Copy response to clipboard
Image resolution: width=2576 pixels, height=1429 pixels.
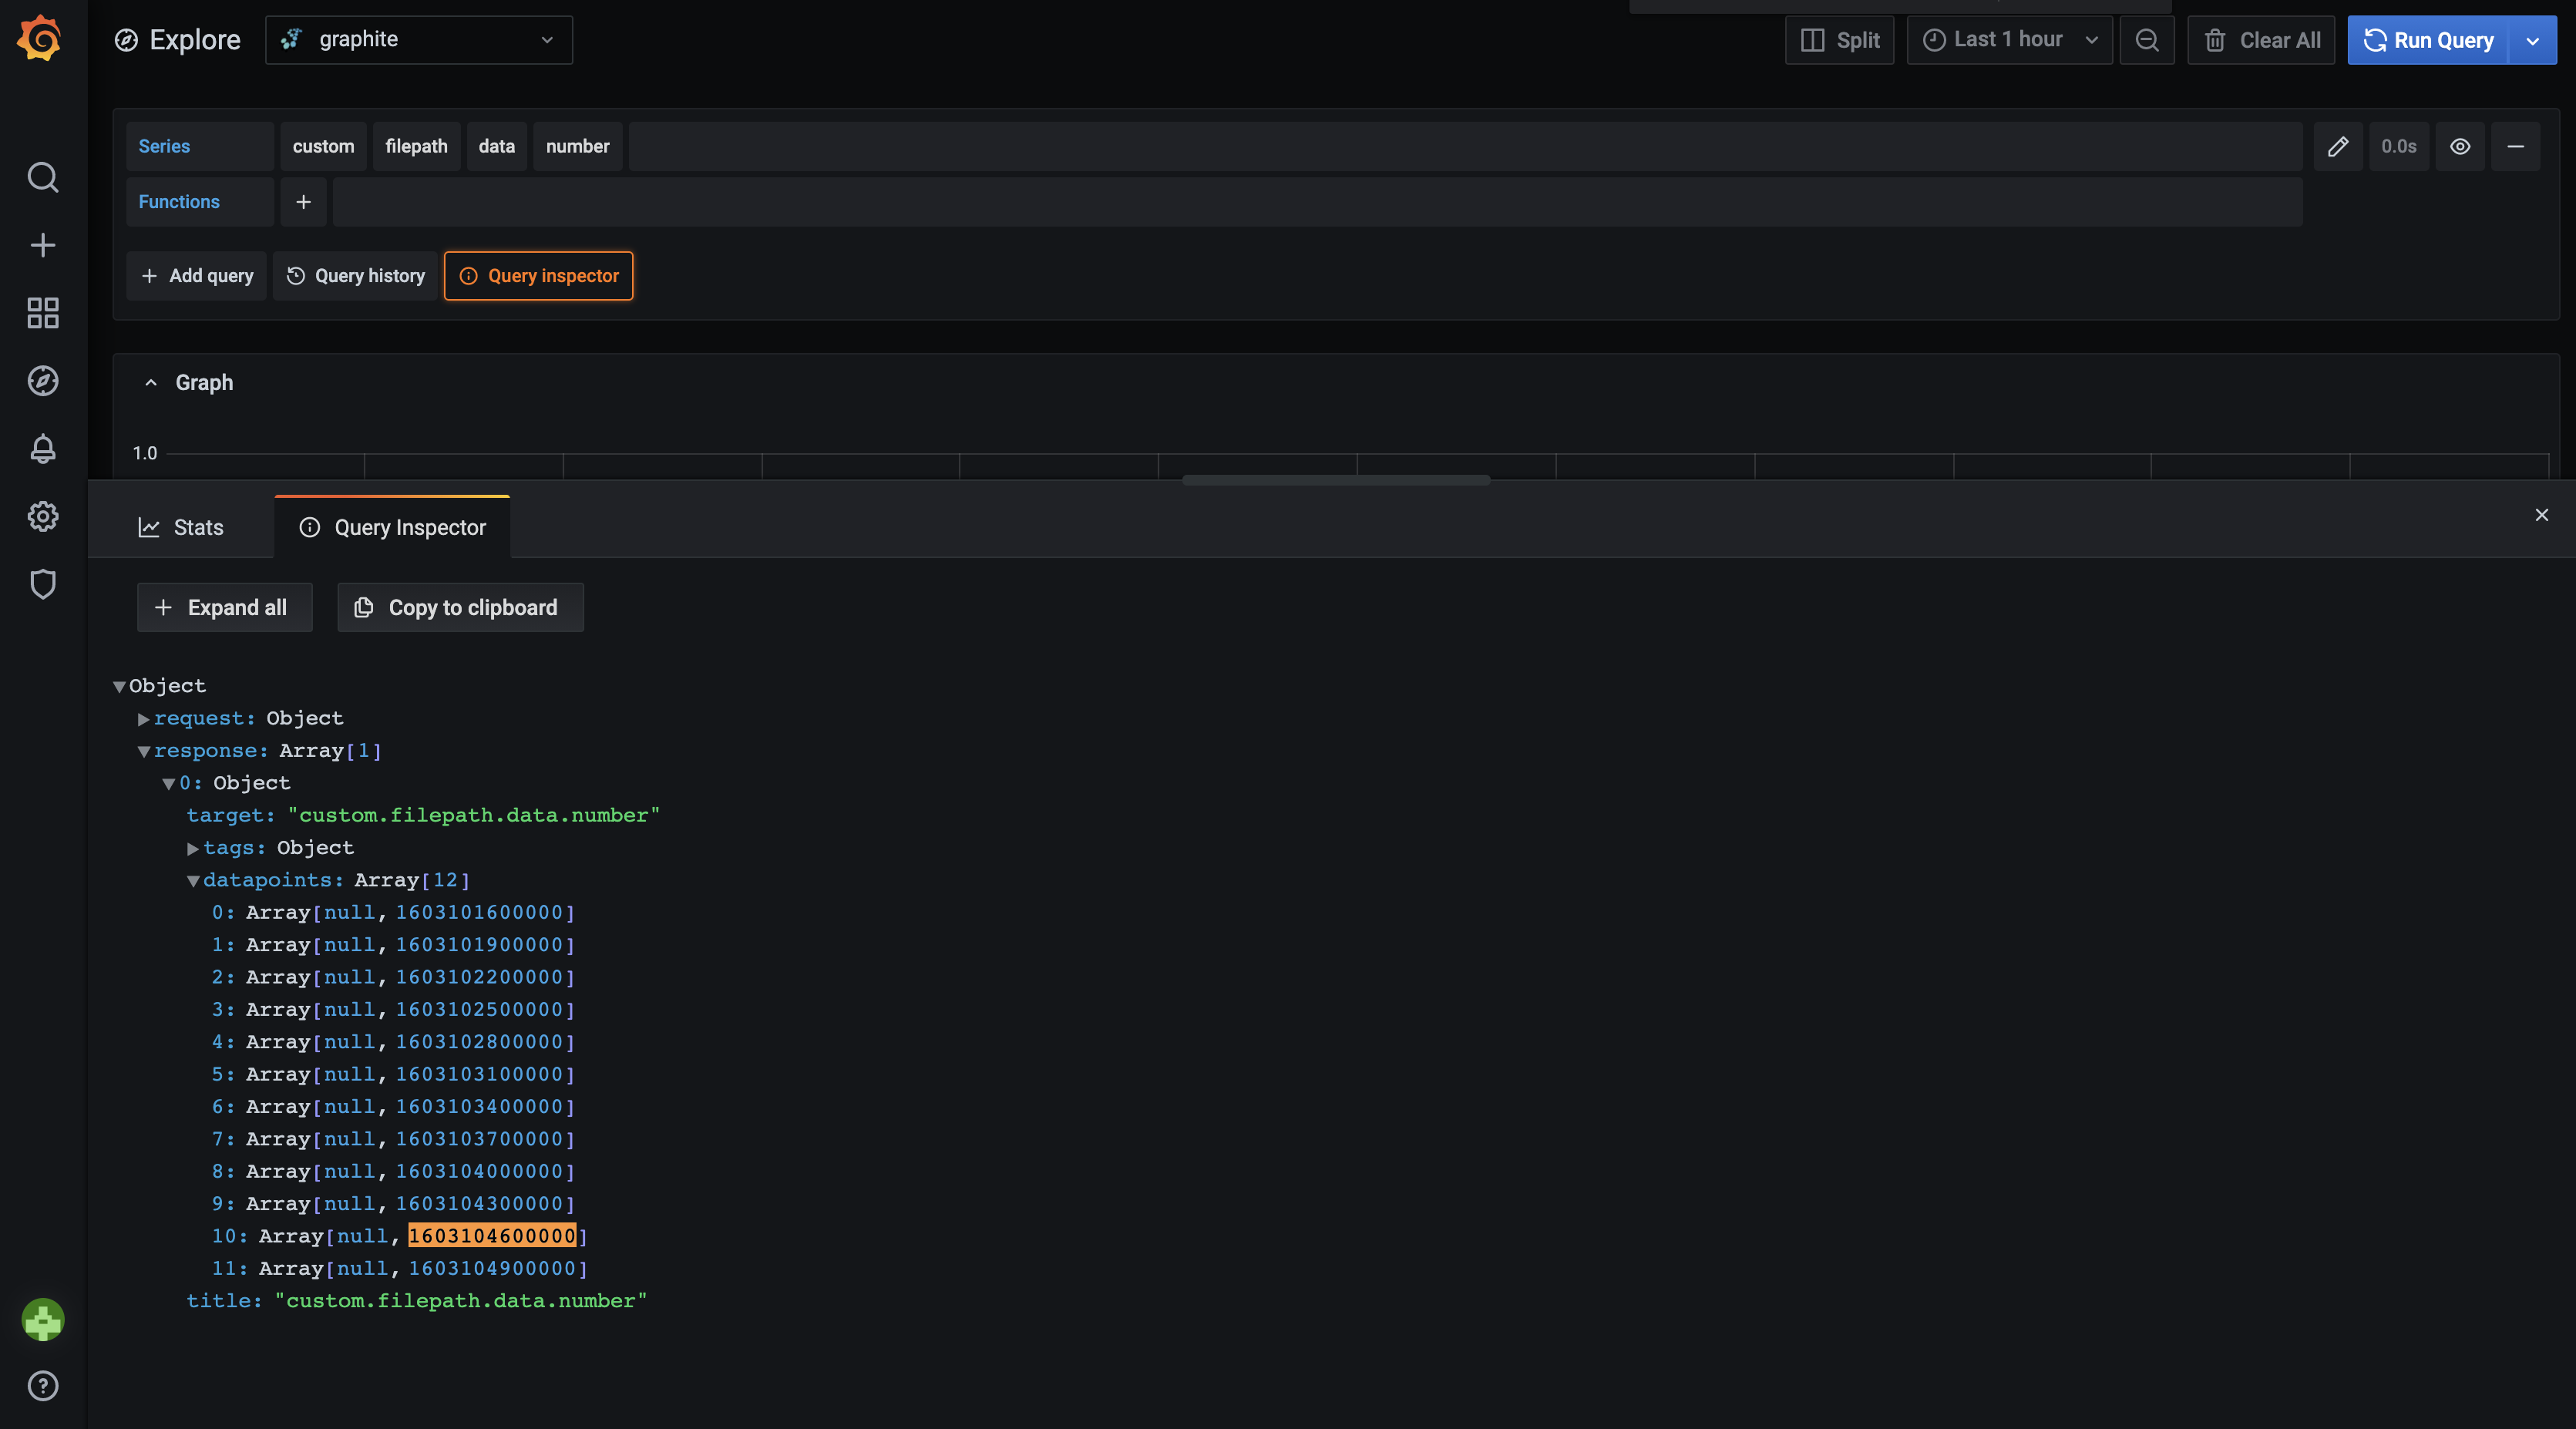pos(459,607)
